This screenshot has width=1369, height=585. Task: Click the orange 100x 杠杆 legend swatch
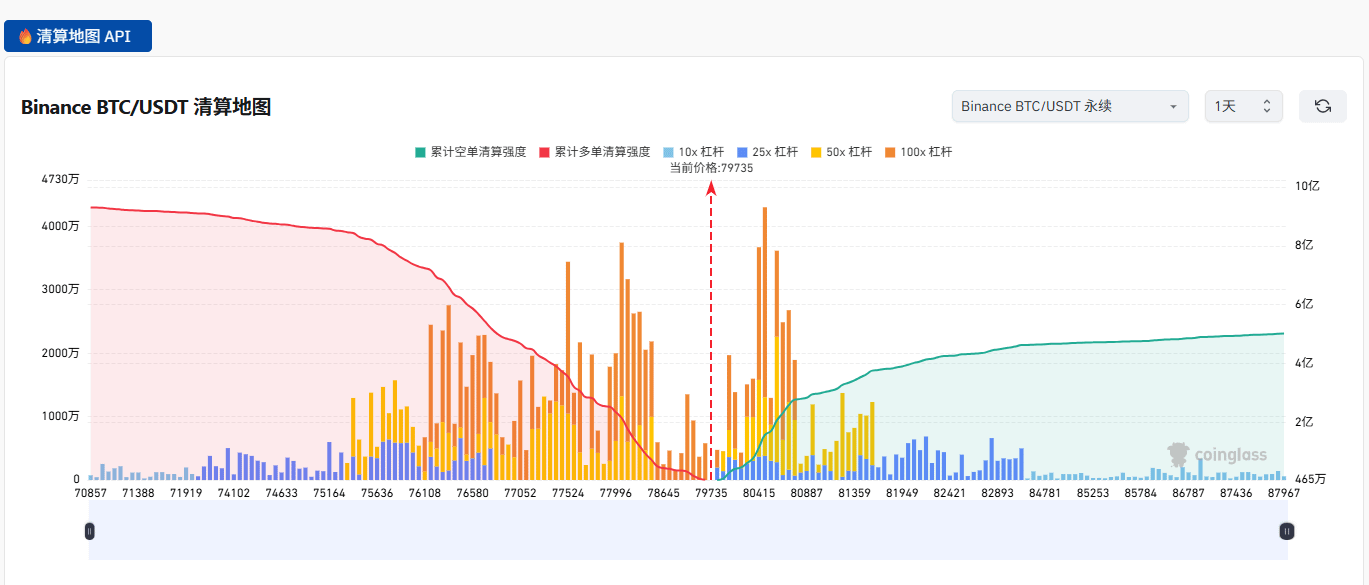[890, 152]
